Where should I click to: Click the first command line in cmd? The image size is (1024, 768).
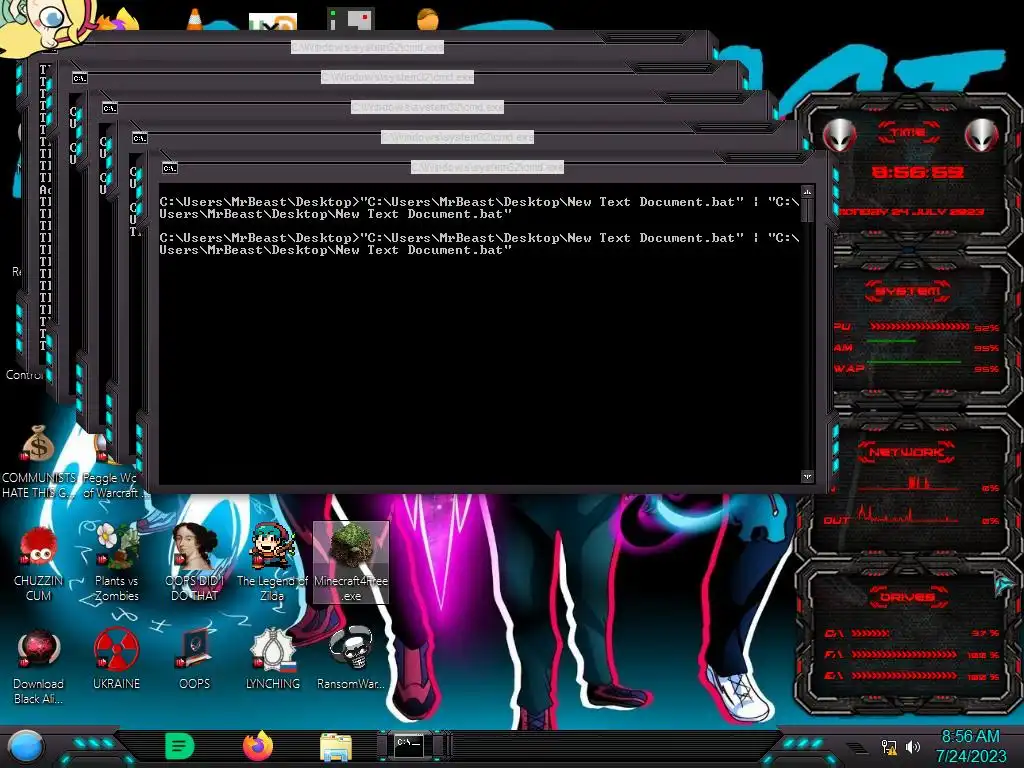[x=480, y=208]
